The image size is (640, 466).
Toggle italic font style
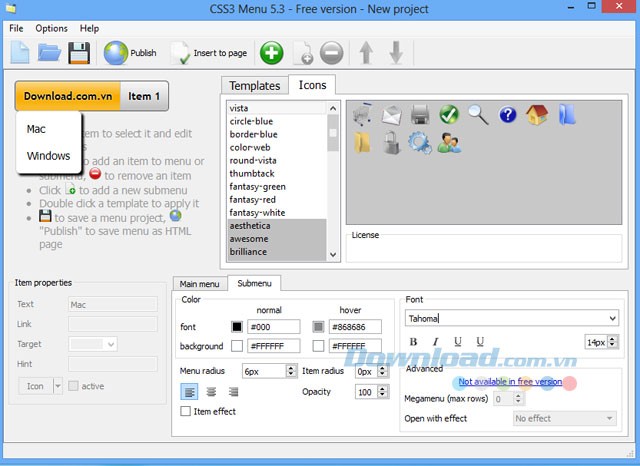436,342
